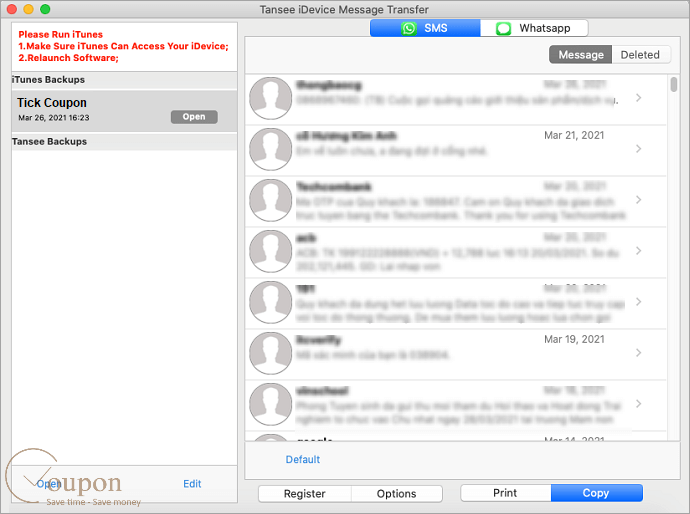The width and height of the screenshot is (690, 514).
Task: Click the Mar 26, 2021 16:23 backup date
Action: click(54, 118)
